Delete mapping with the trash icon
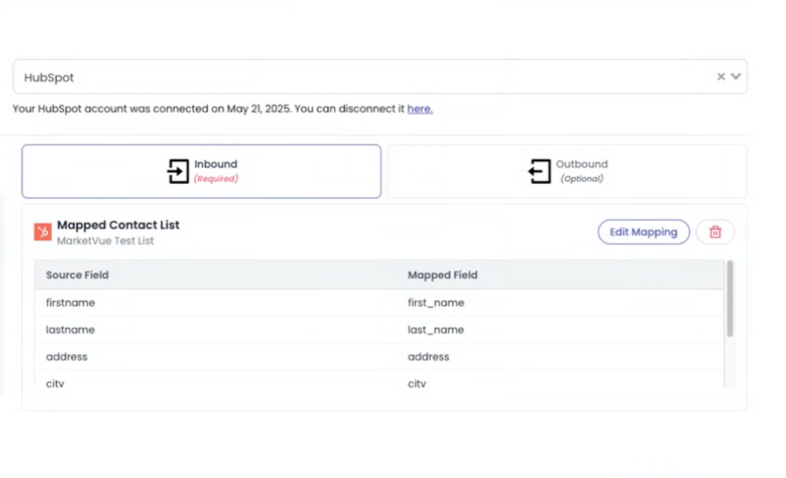Viewport: 786px width, 478px height. (x=715, y=232)
